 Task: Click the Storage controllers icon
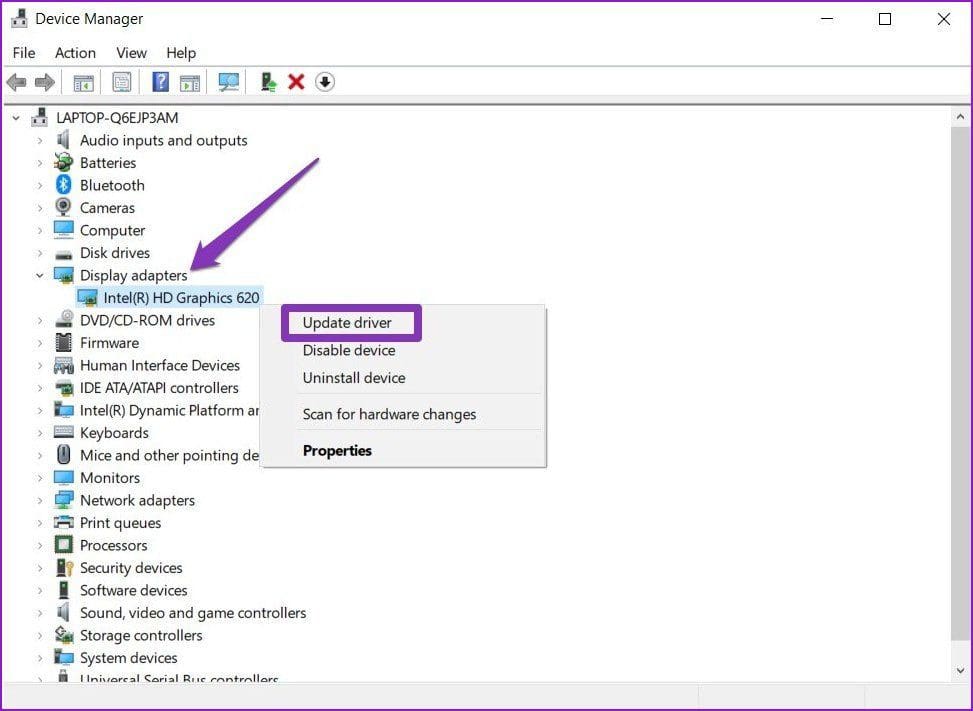(63, 635)
